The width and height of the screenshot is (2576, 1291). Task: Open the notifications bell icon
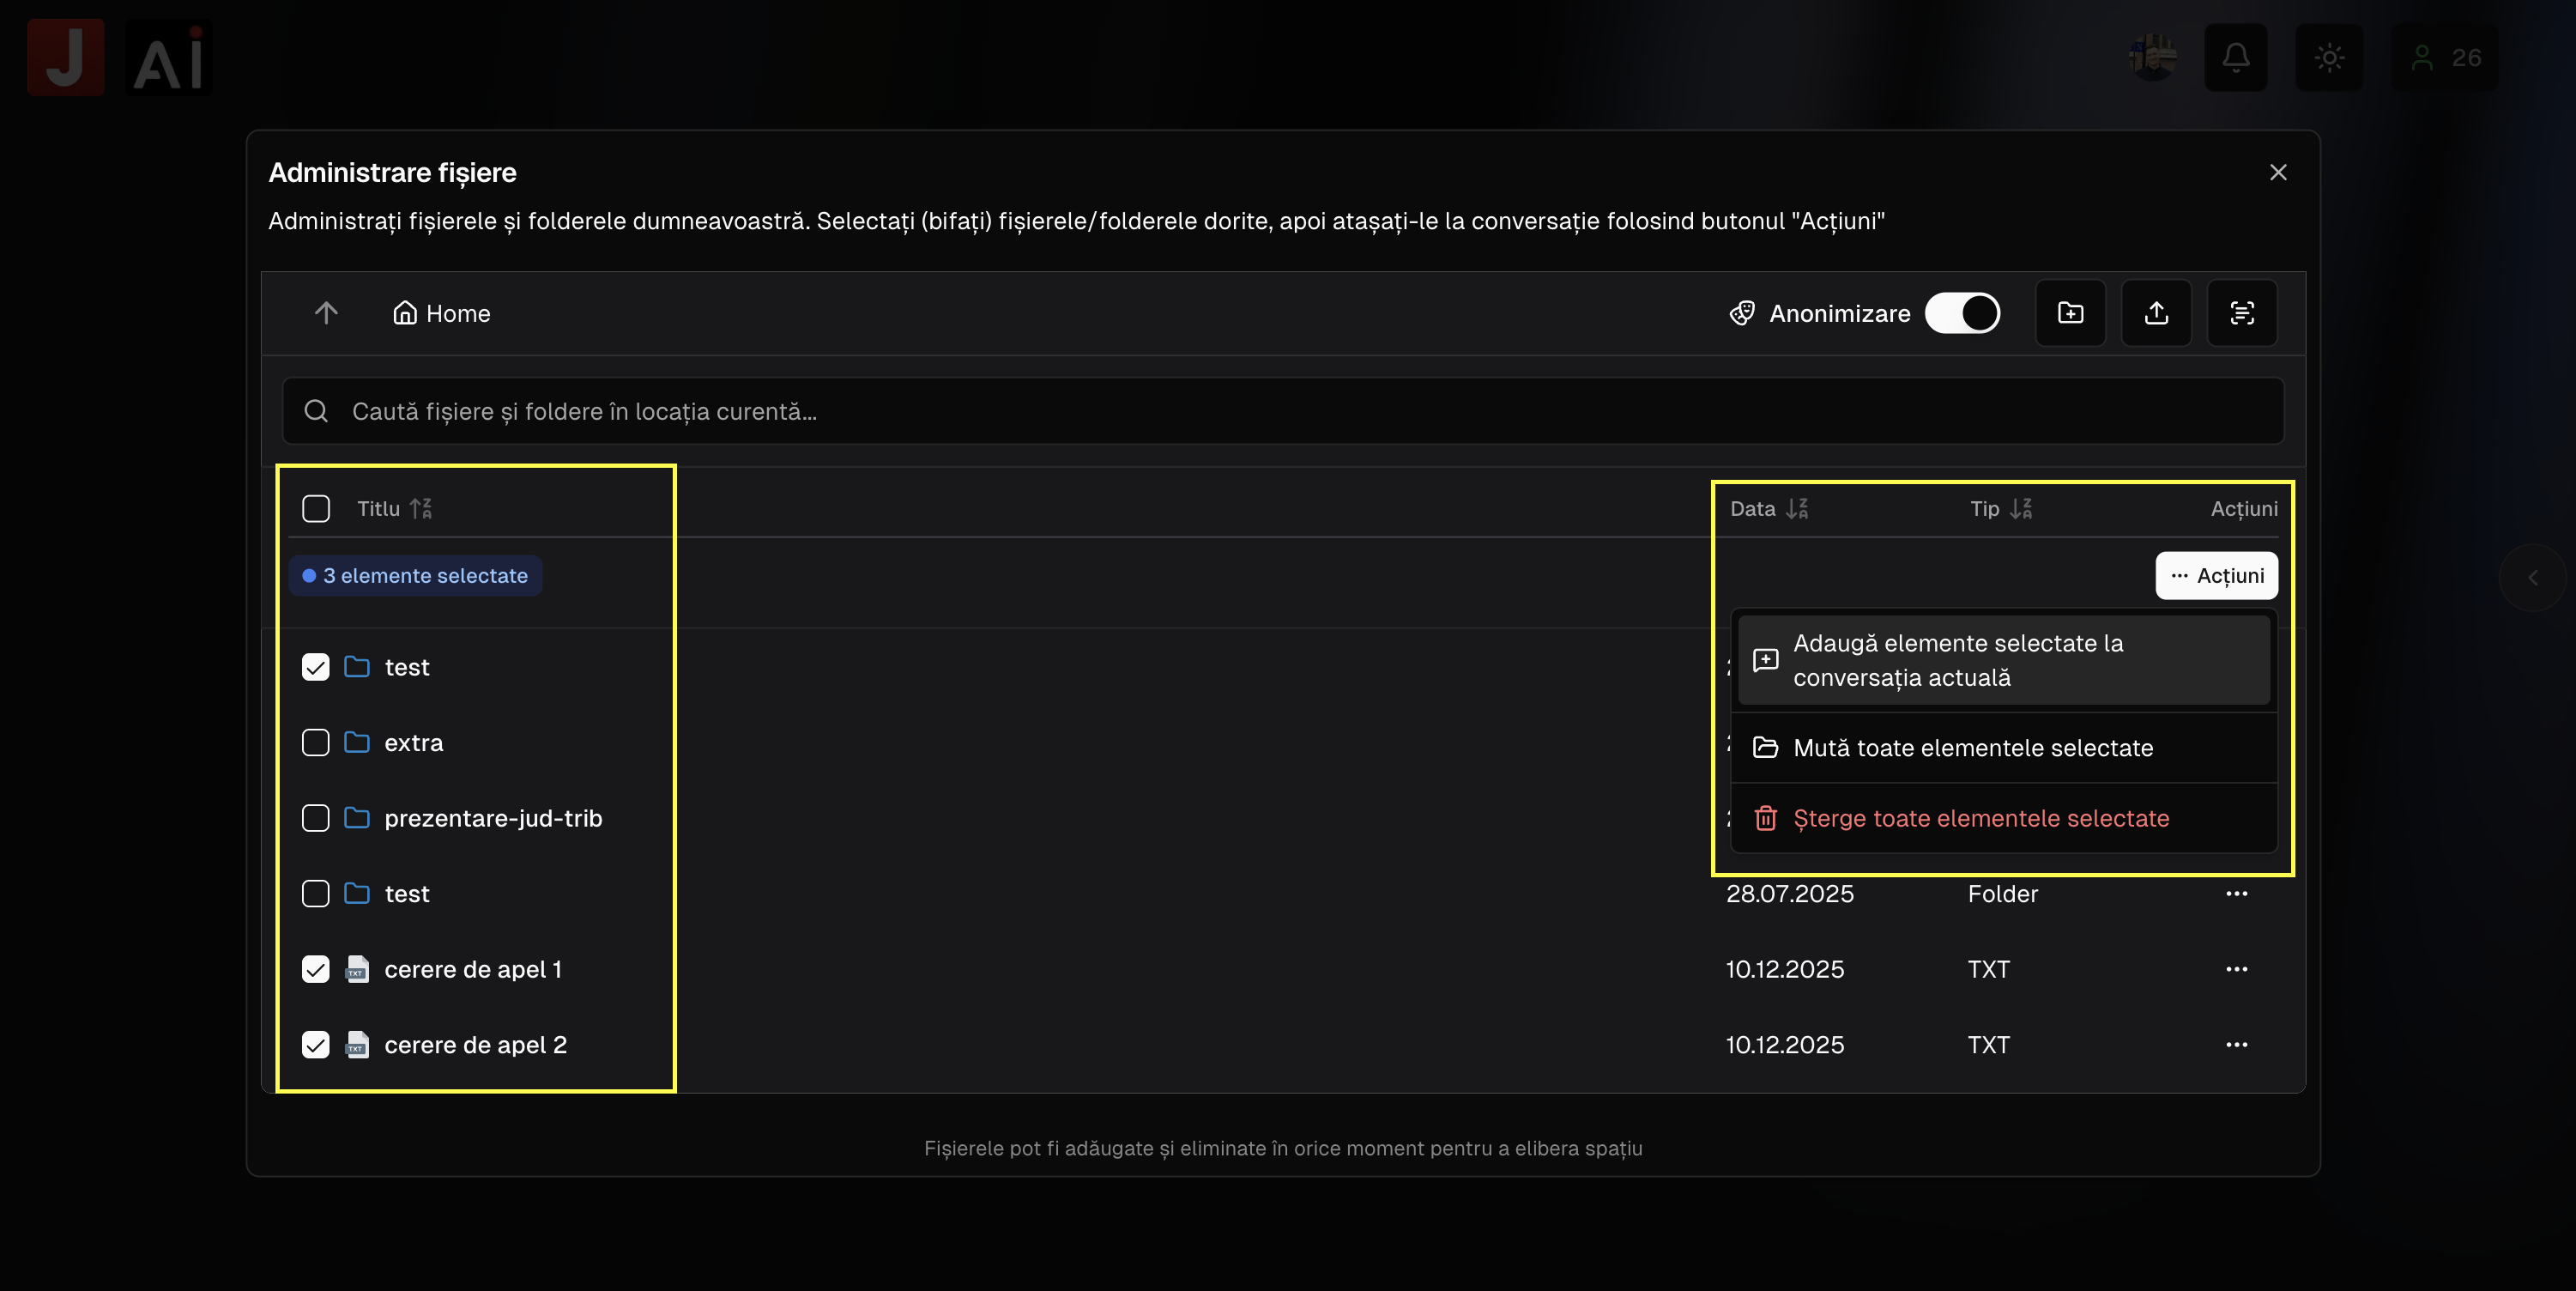pyautogui.click(x=2236, y=58)
